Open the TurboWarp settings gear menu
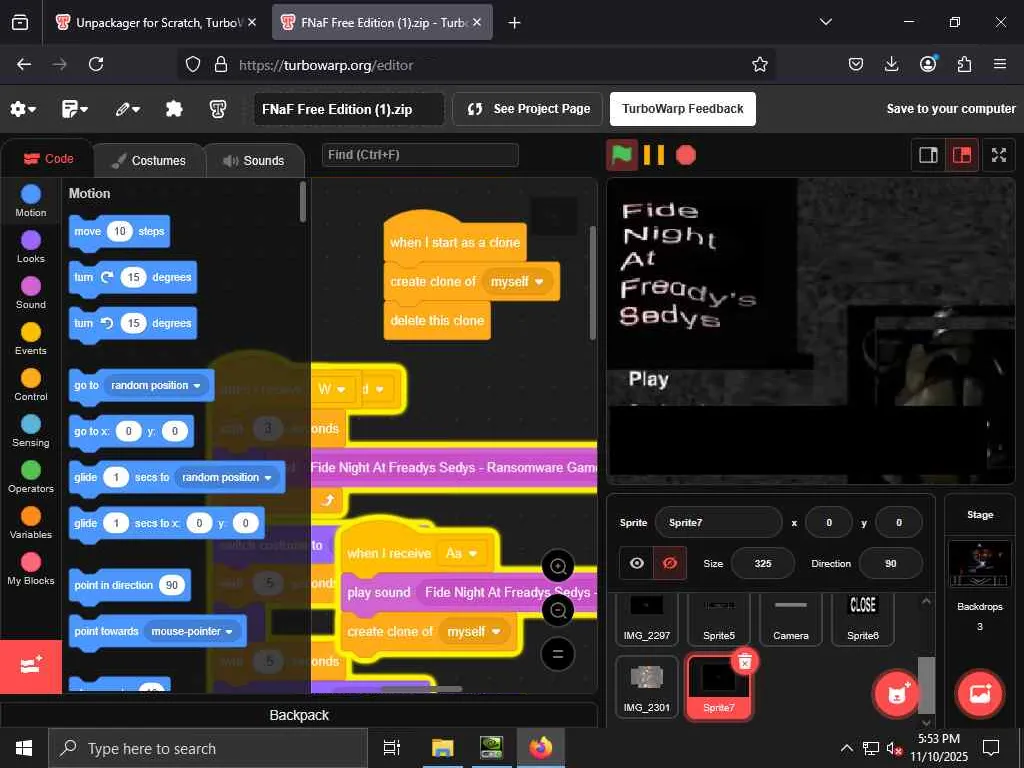This screenshot has width=1024, height=768. [23, 109]
